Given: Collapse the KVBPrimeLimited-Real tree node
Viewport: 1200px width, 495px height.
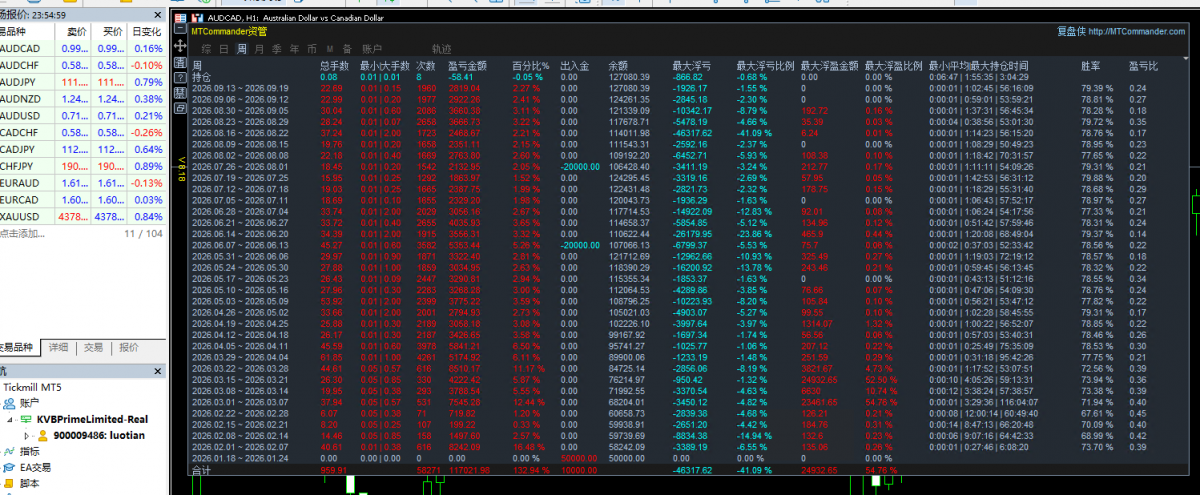Looking at the screenshot, I should tap(10, 420).
